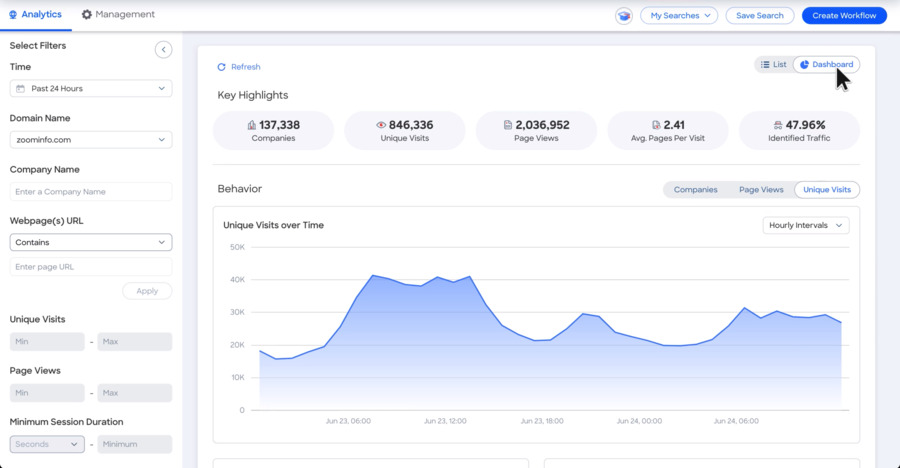Click the calendar icon in Time filter
900x468 pixels.
(21, 88)
